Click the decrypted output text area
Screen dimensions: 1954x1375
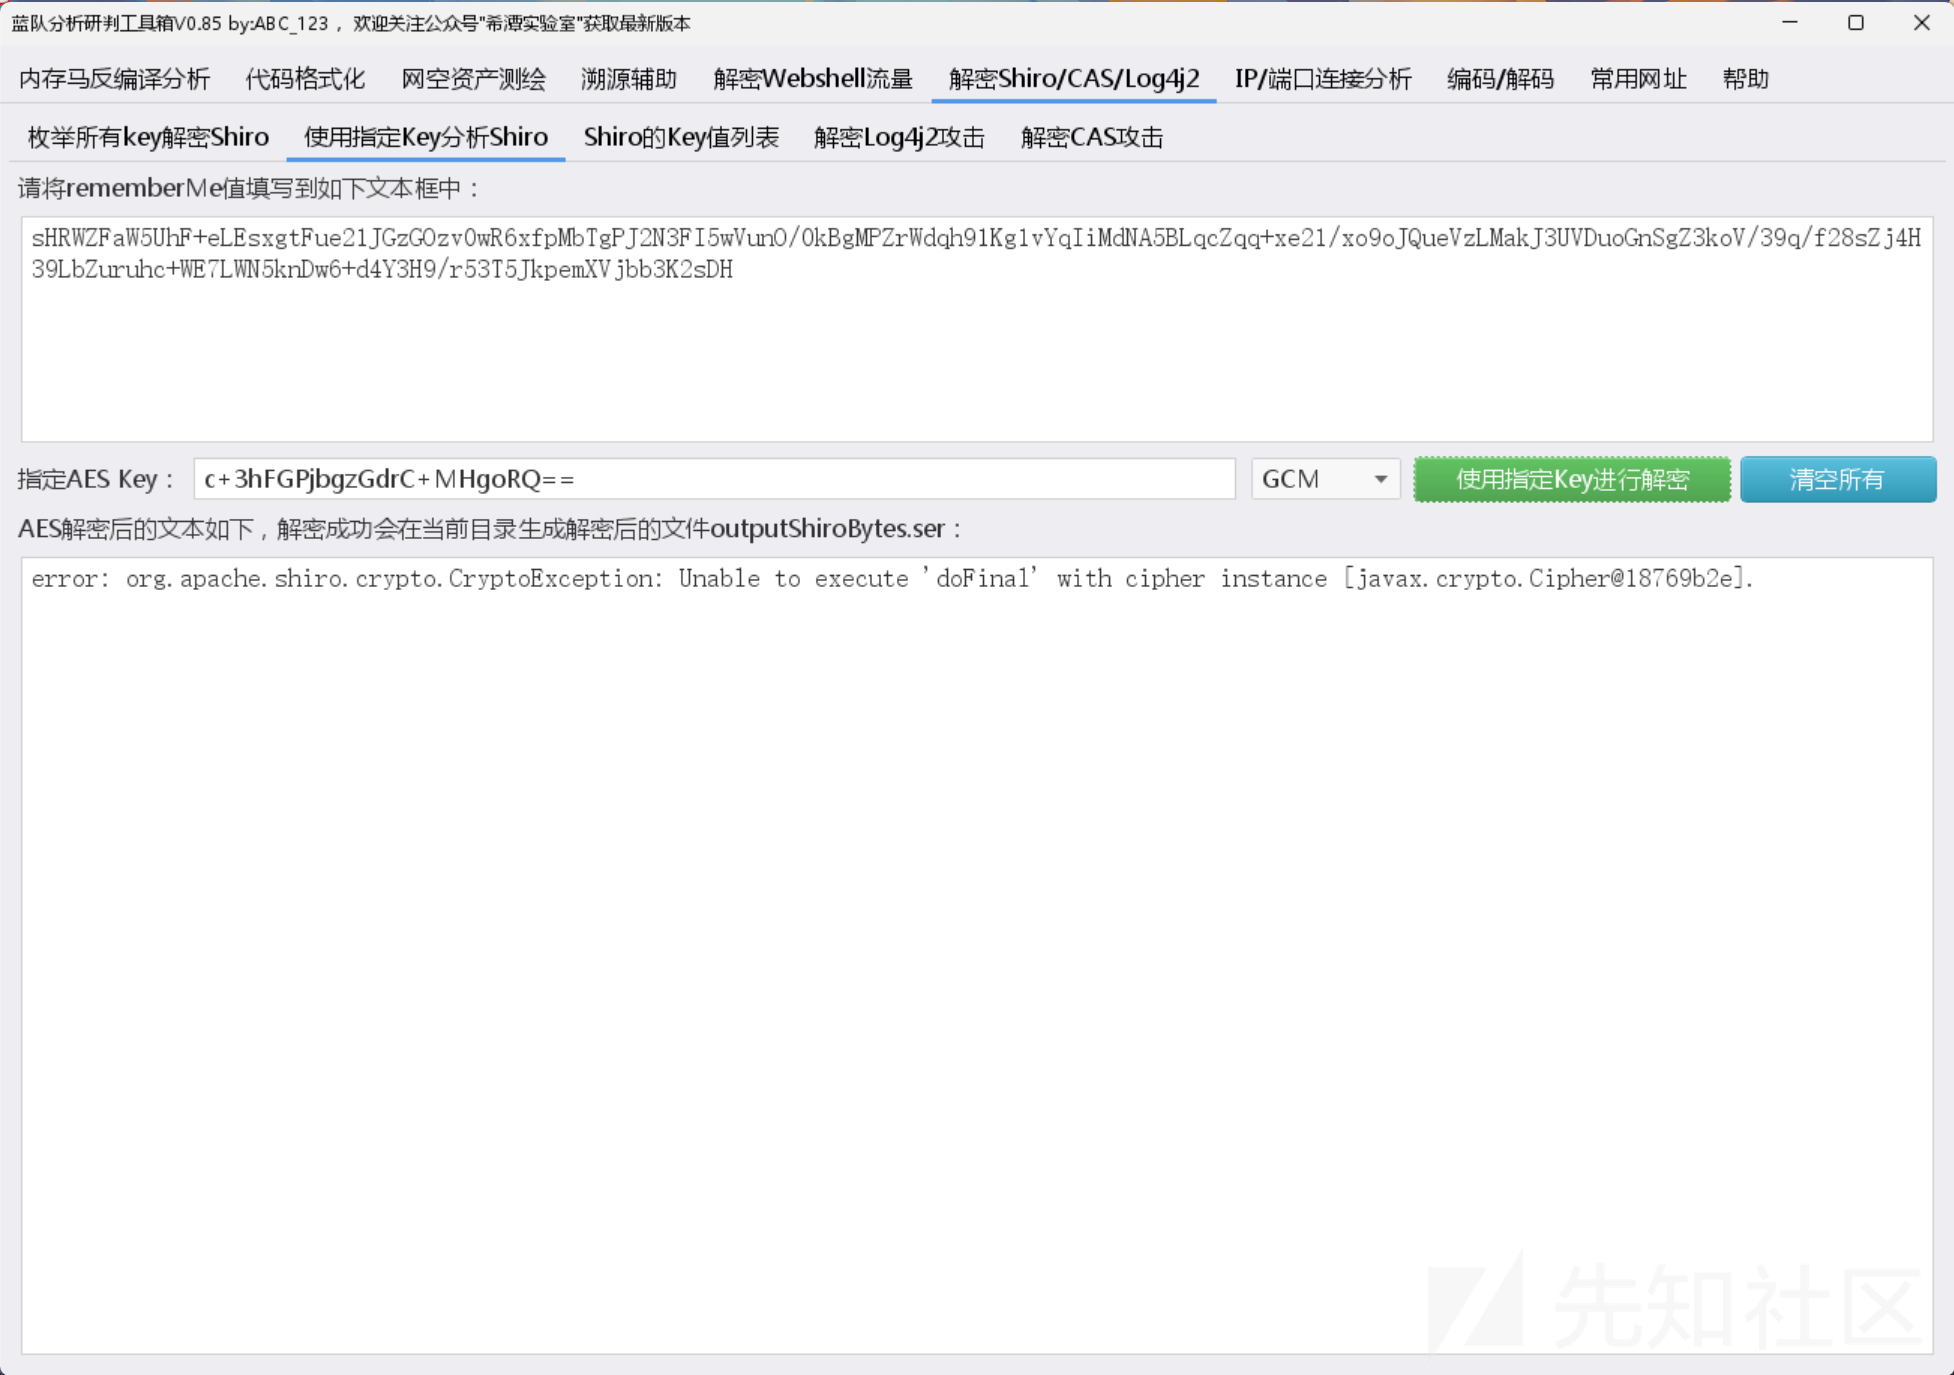tap(977, 955)
